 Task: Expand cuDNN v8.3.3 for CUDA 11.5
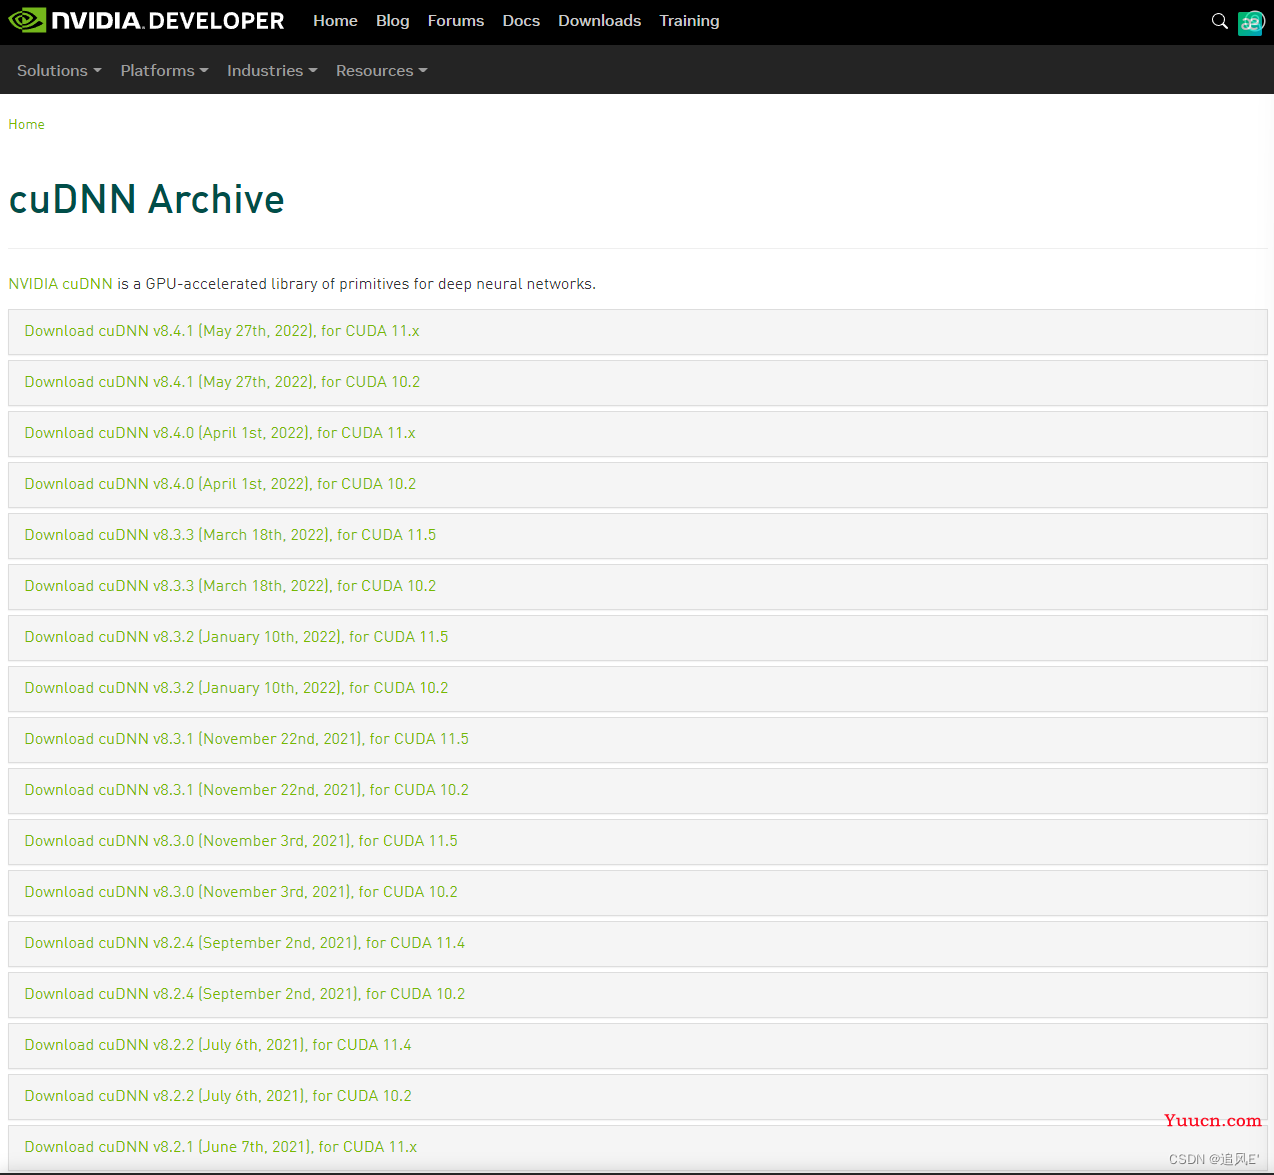click(637, 536)
